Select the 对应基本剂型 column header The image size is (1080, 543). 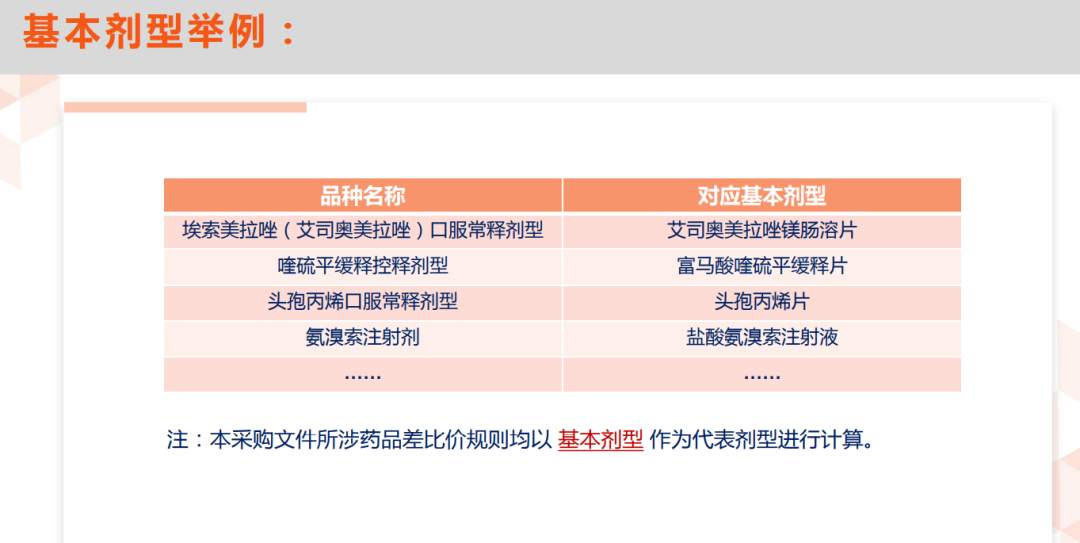point(761,195)
